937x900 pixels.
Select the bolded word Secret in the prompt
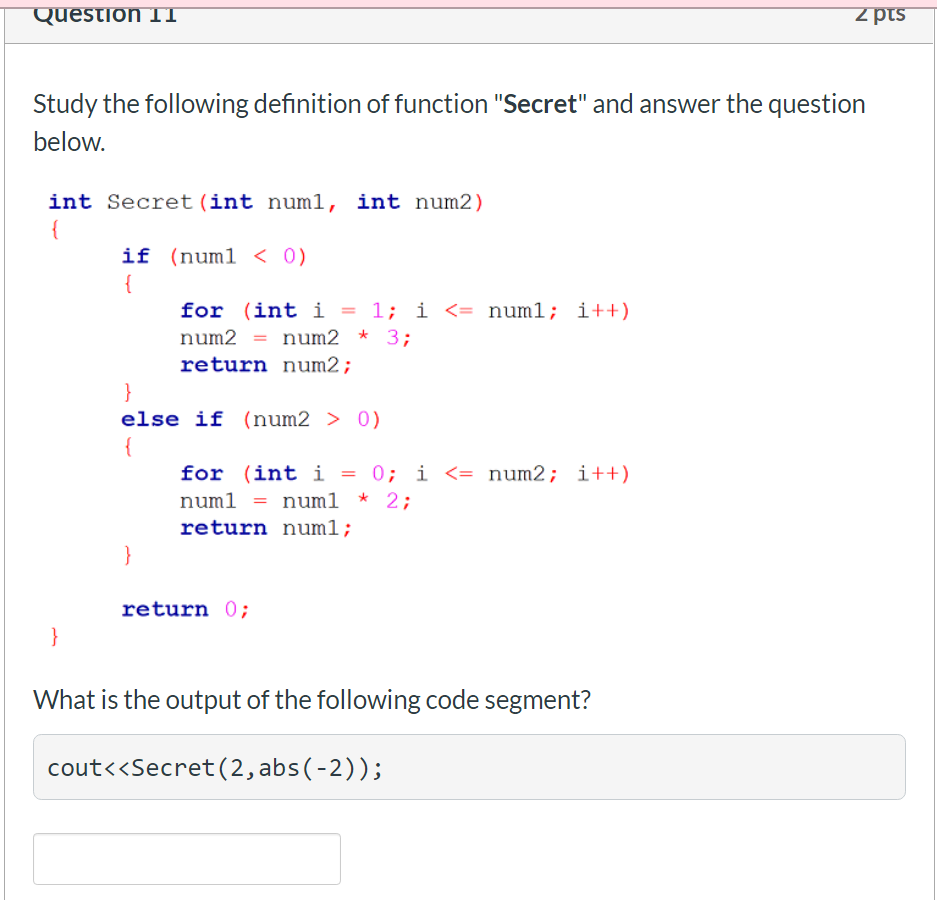pos(539,103)
